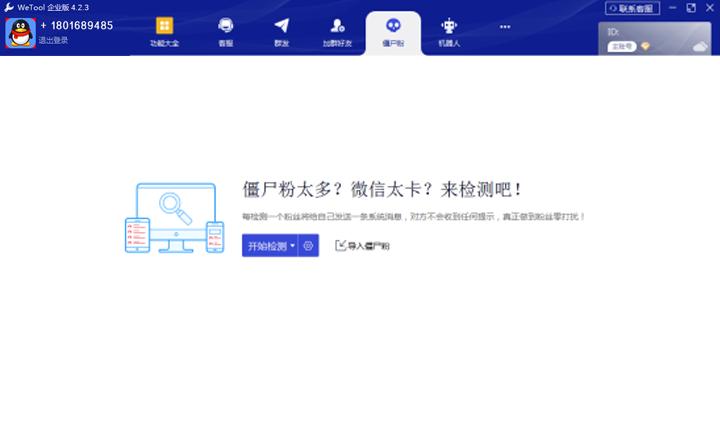Open the 机器人 robot tab

449,32
